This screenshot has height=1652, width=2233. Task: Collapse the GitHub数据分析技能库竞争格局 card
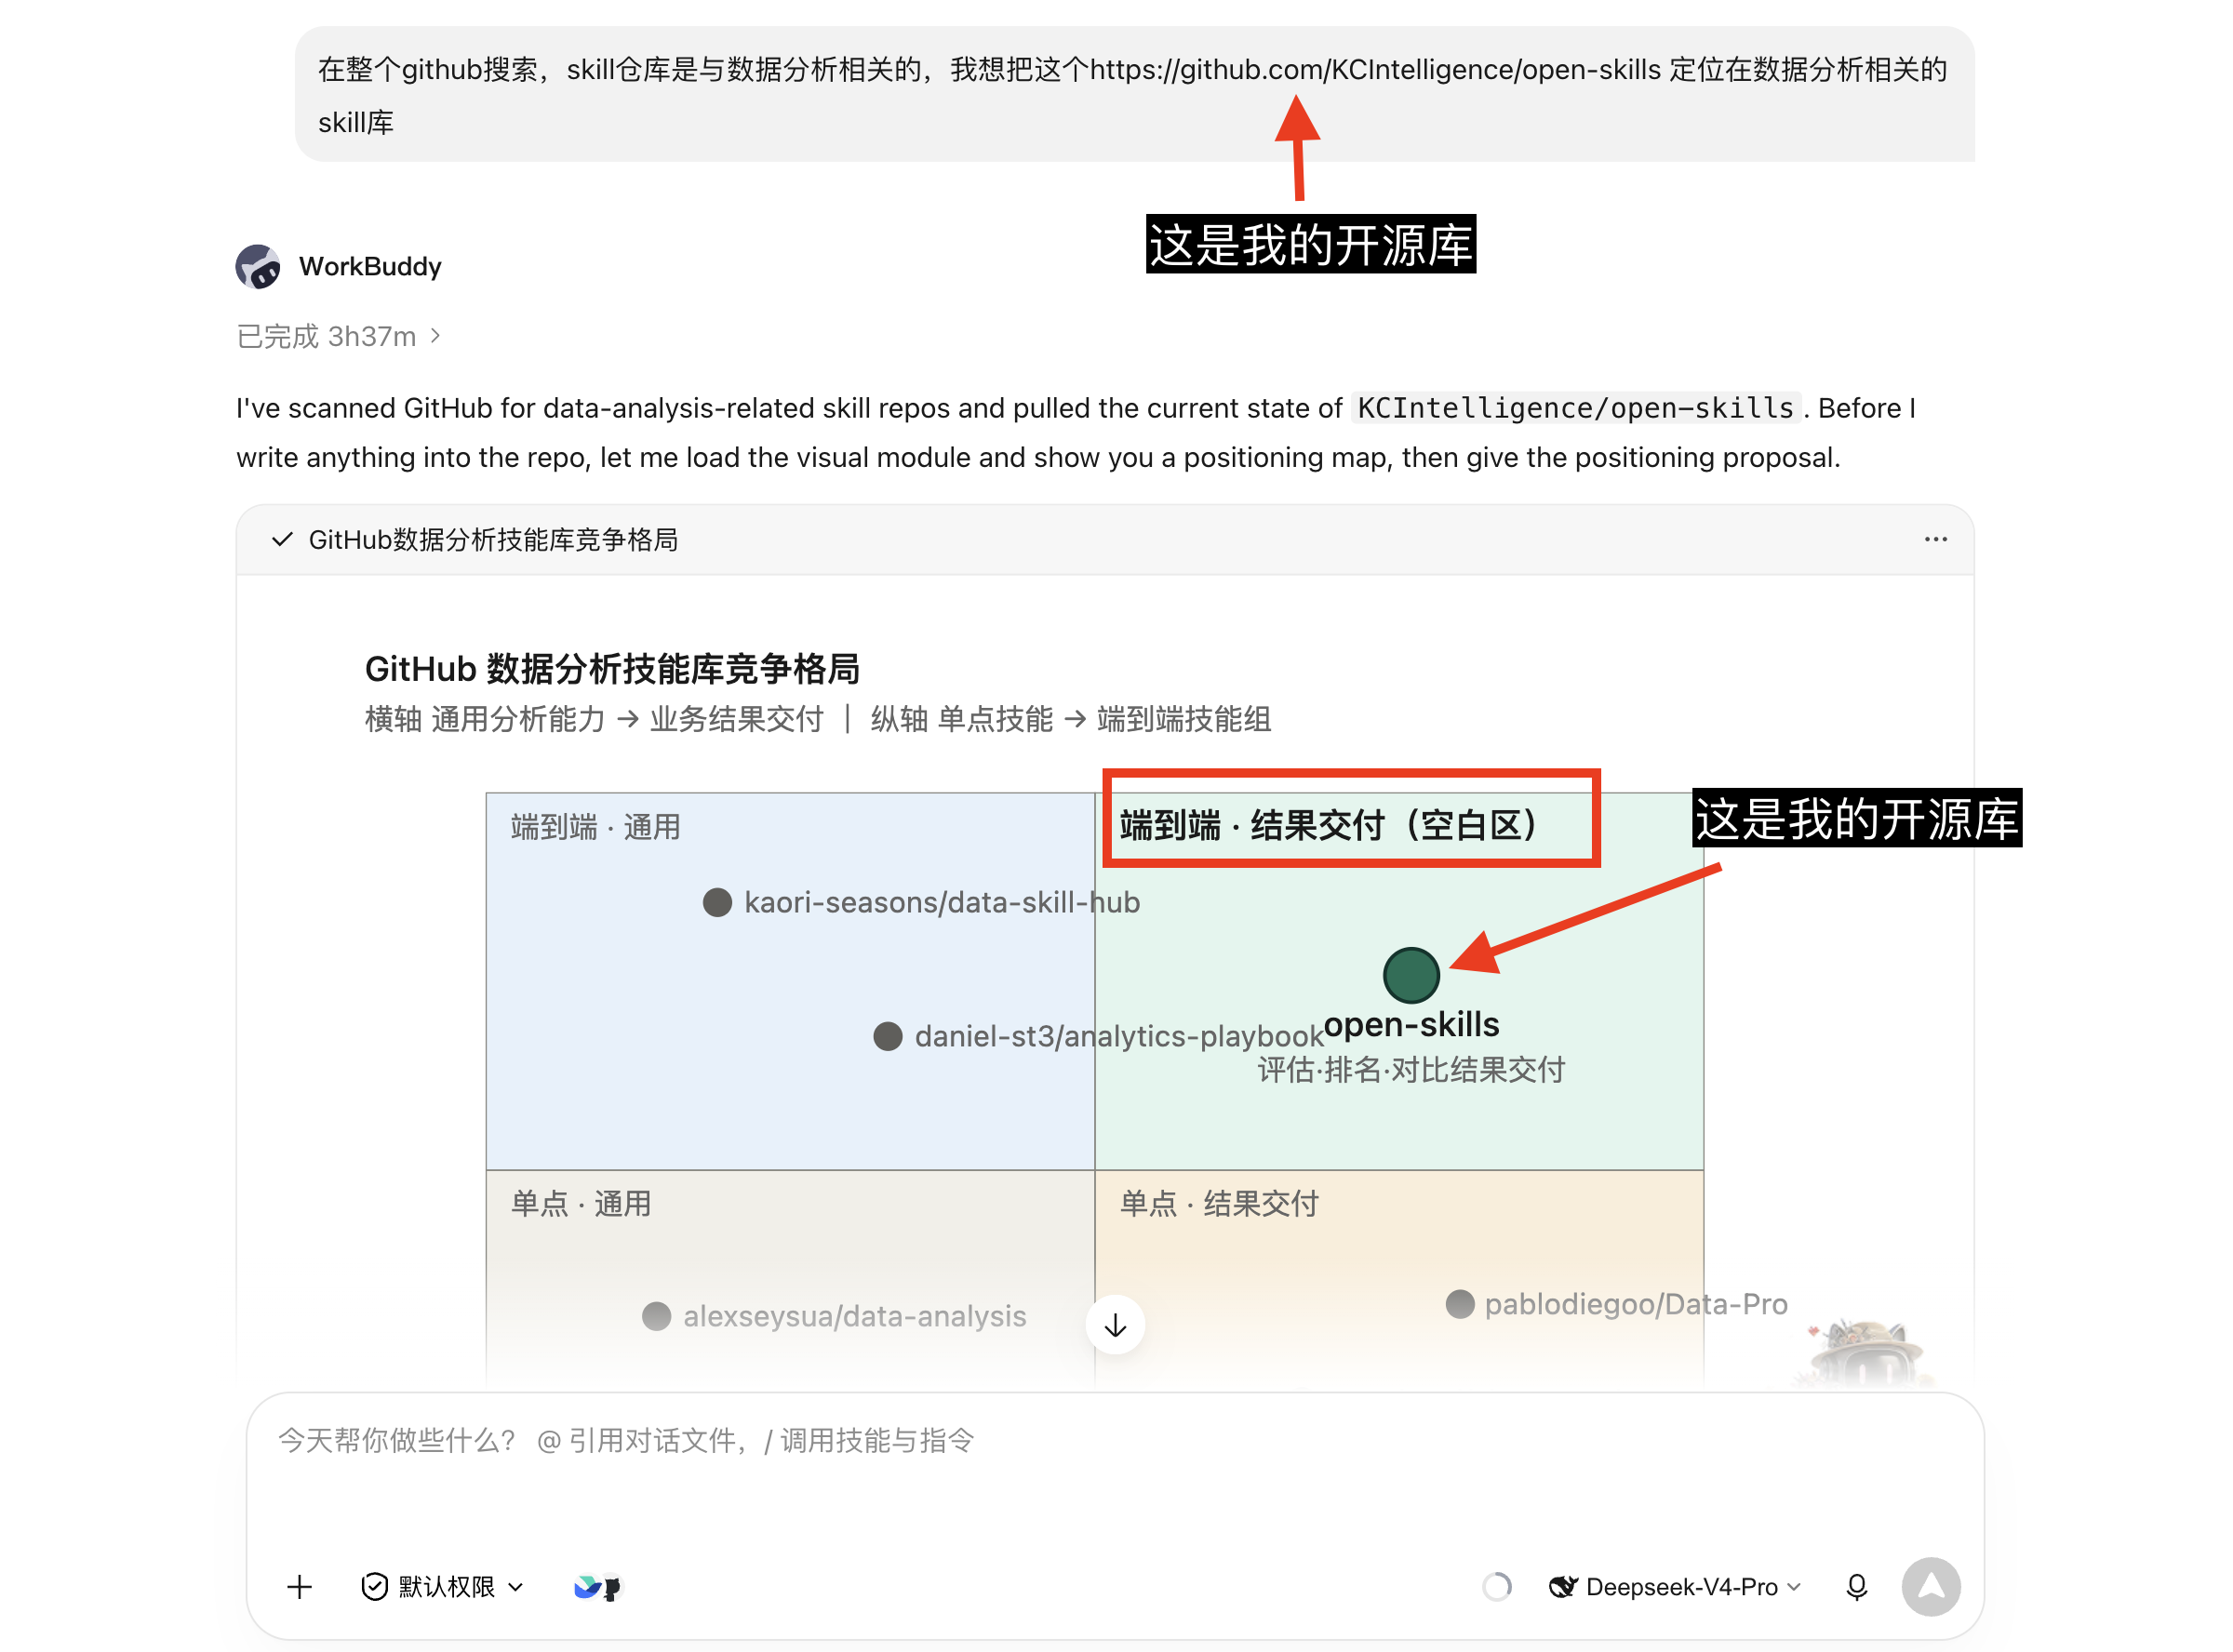(282, 540)
